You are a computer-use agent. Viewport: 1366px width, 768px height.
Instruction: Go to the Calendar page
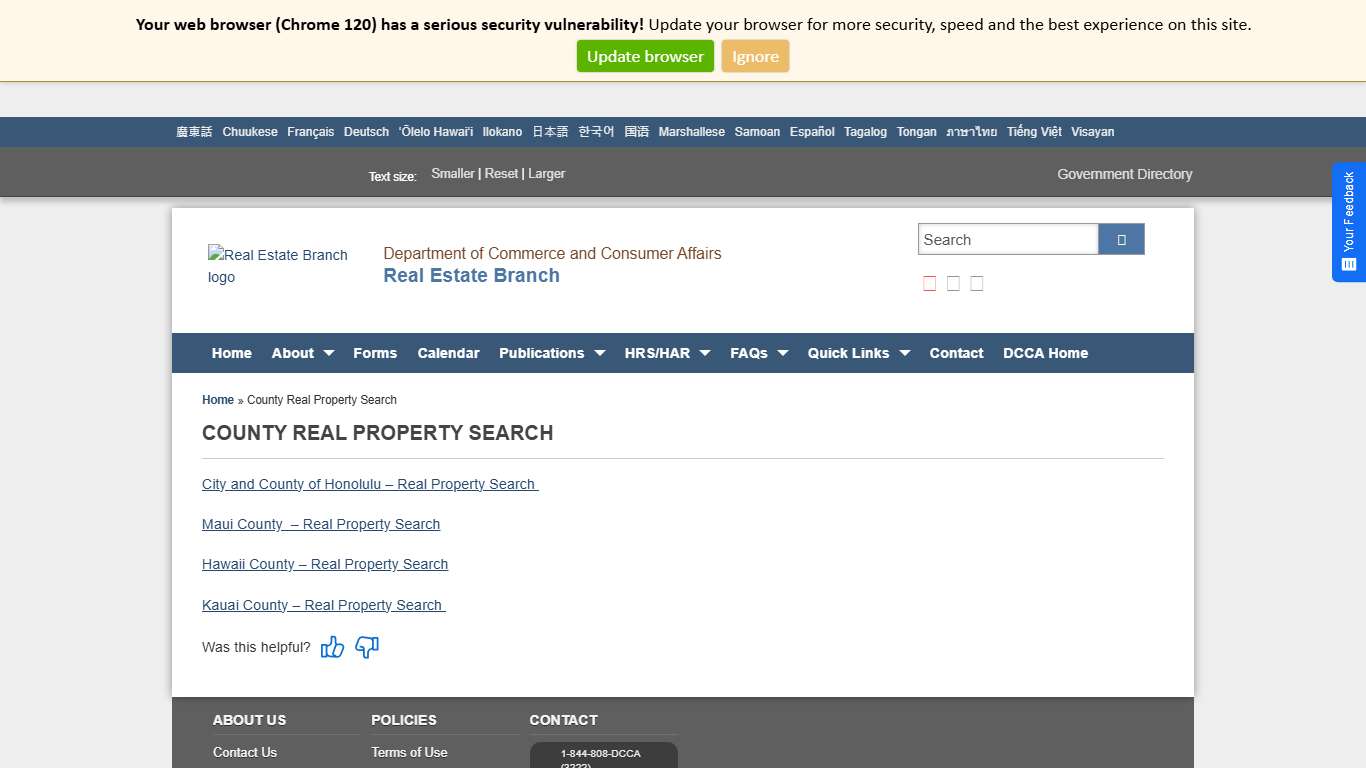[x=448, y=353]
